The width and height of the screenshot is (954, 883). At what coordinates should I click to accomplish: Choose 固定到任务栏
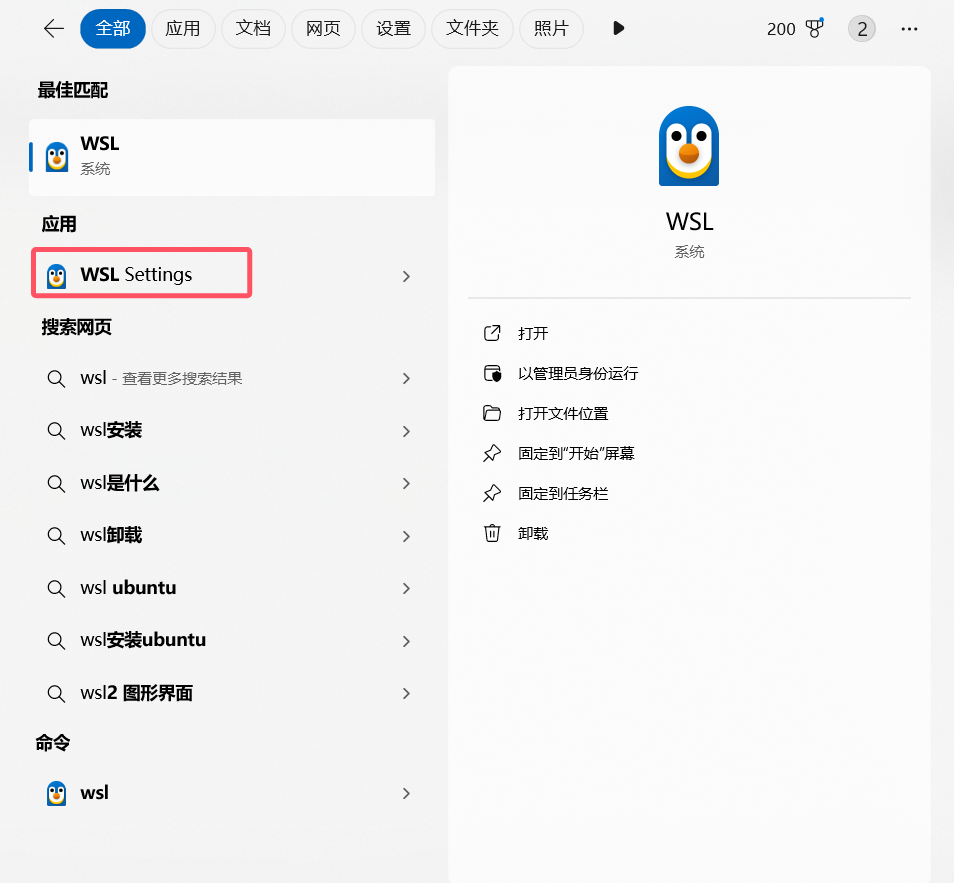[x=563, y=494]
